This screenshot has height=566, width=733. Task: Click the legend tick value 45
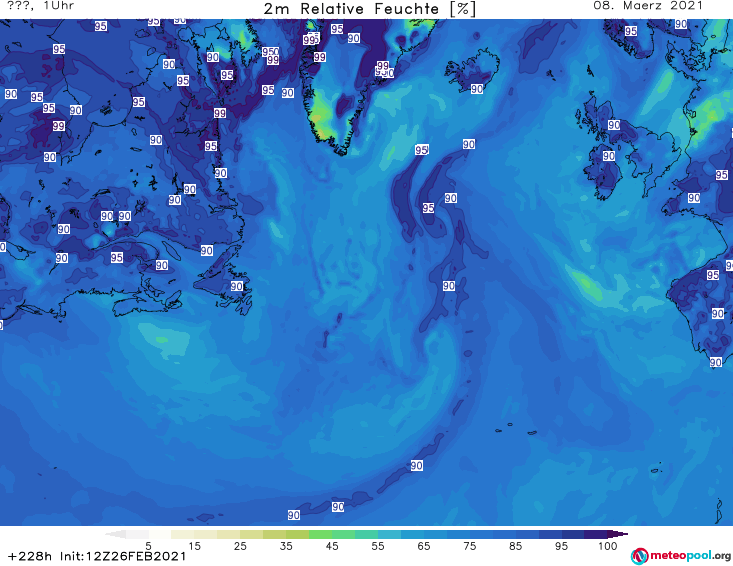point(332,546)
